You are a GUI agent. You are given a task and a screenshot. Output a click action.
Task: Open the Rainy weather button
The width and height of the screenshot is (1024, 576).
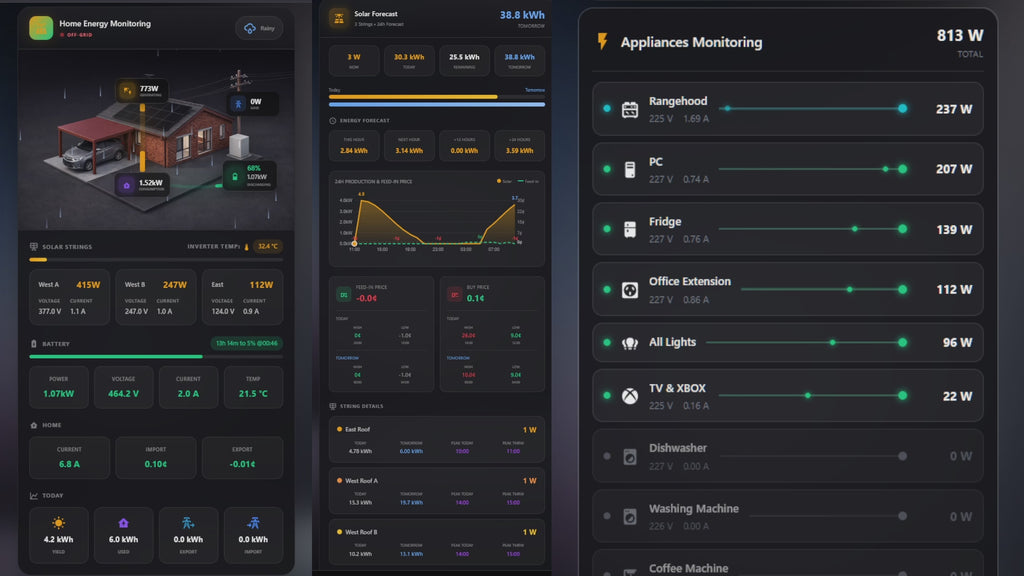259,28
